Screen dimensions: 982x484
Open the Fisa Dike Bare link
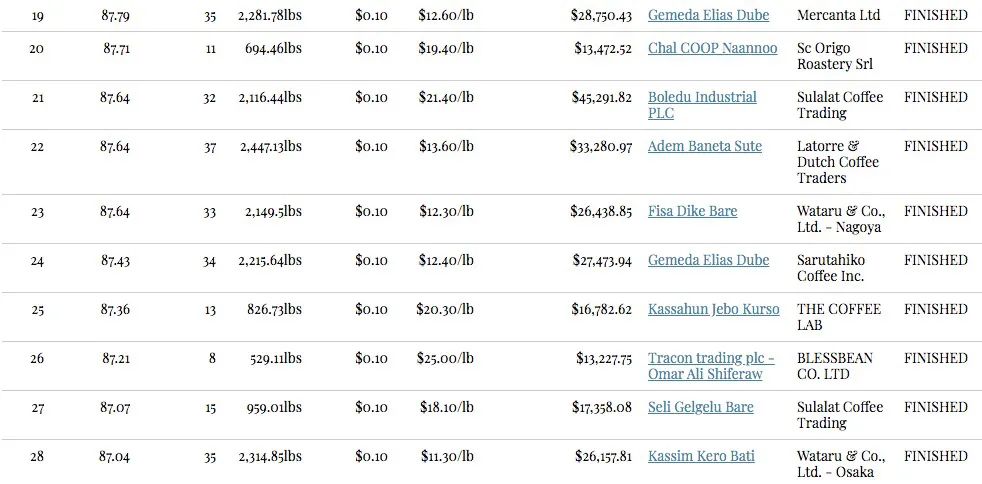692,211
